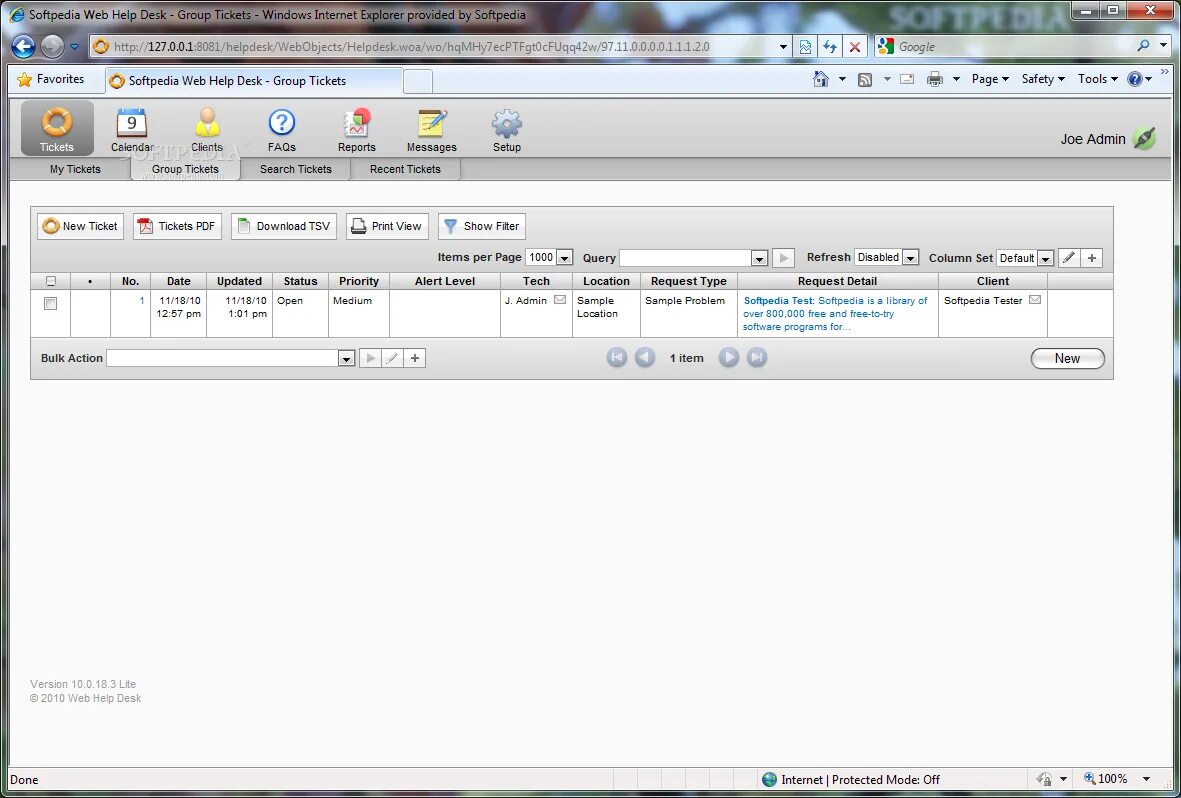
Task: Click the New Ticket button
Action: (x=81, y=226)
